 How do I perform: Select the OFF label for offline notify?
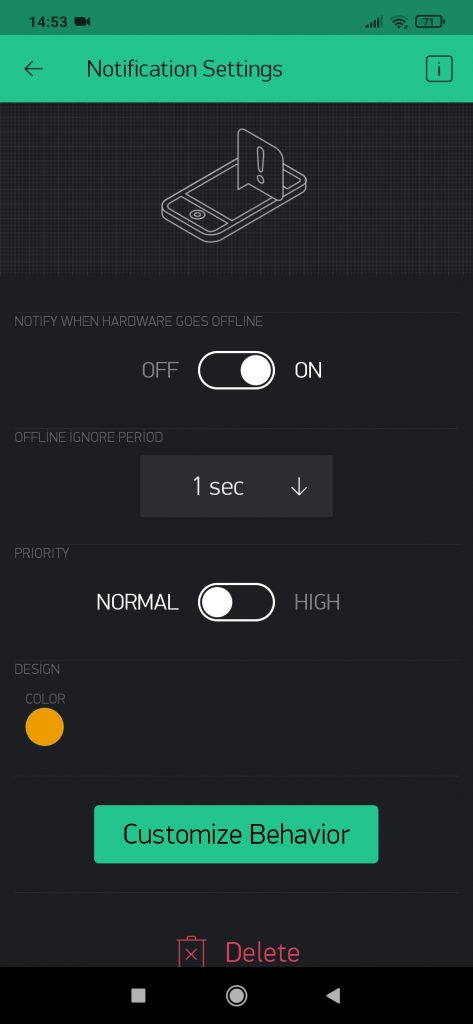(x=159, y=370)
